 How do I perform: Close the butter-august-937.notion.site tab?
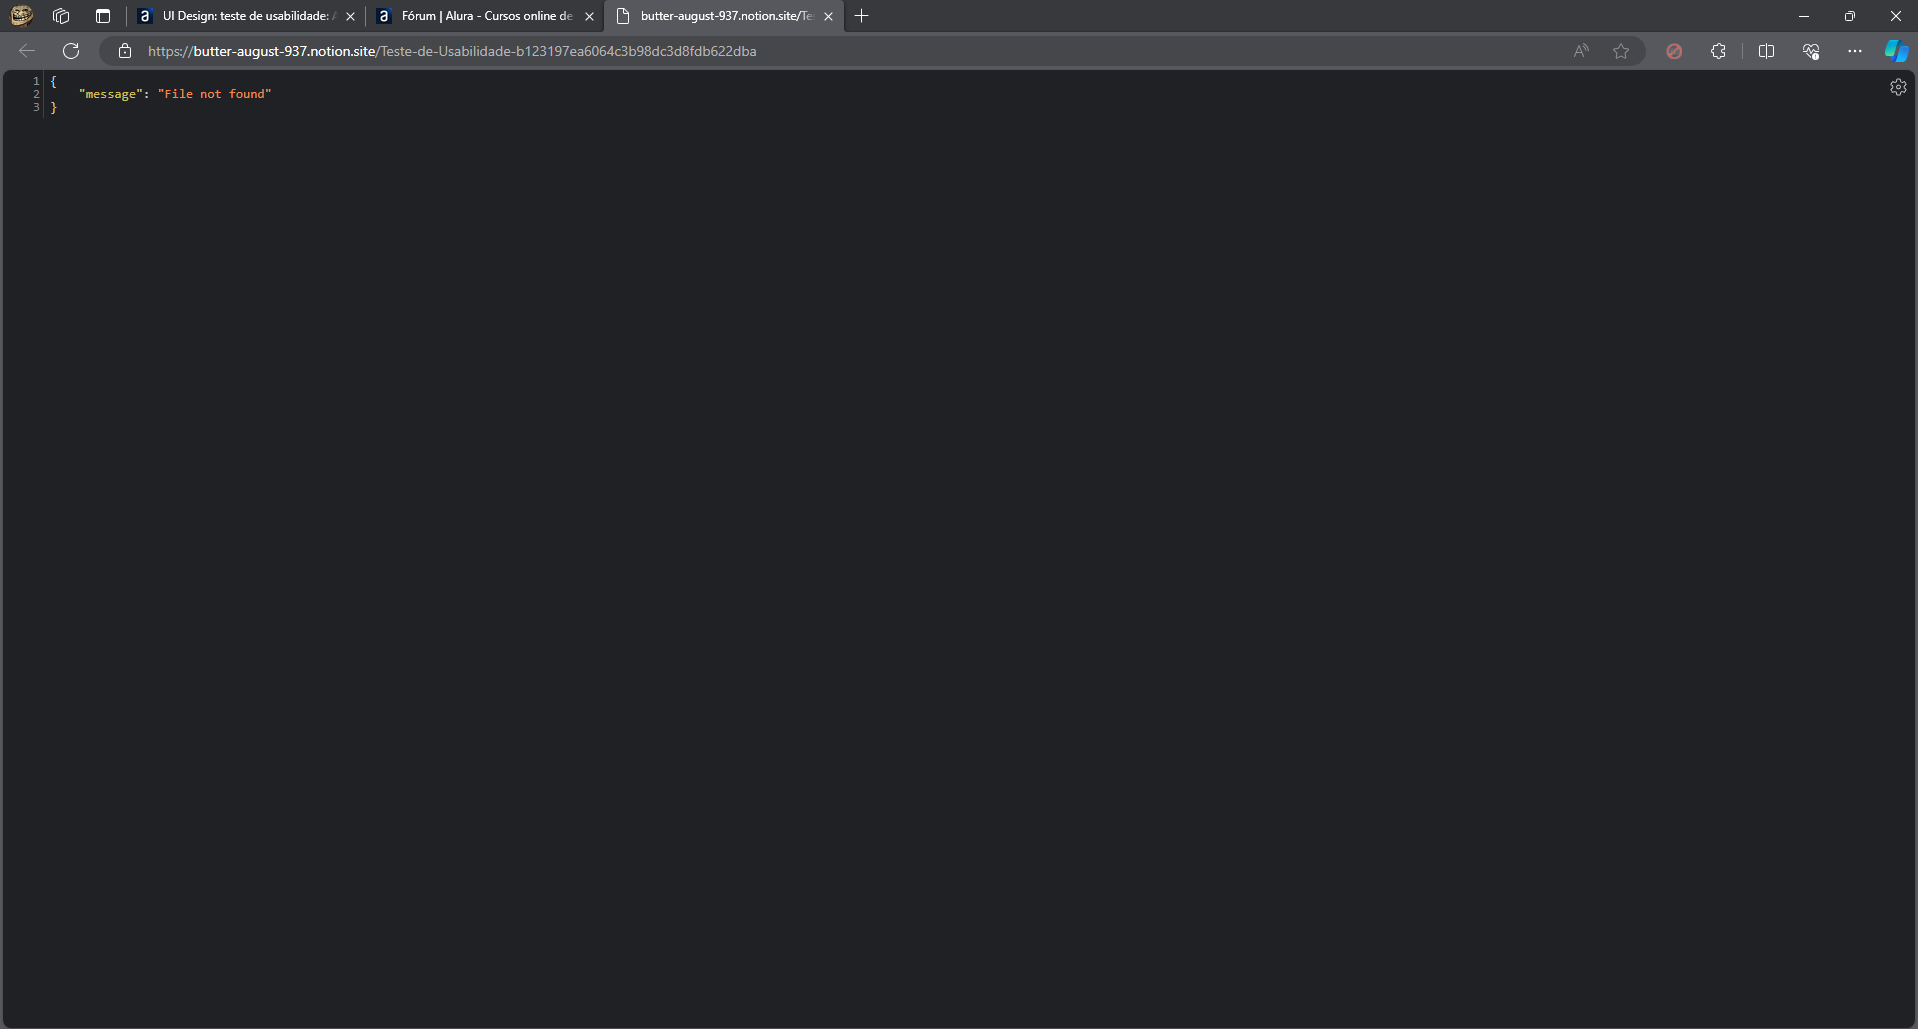[828, 16]
